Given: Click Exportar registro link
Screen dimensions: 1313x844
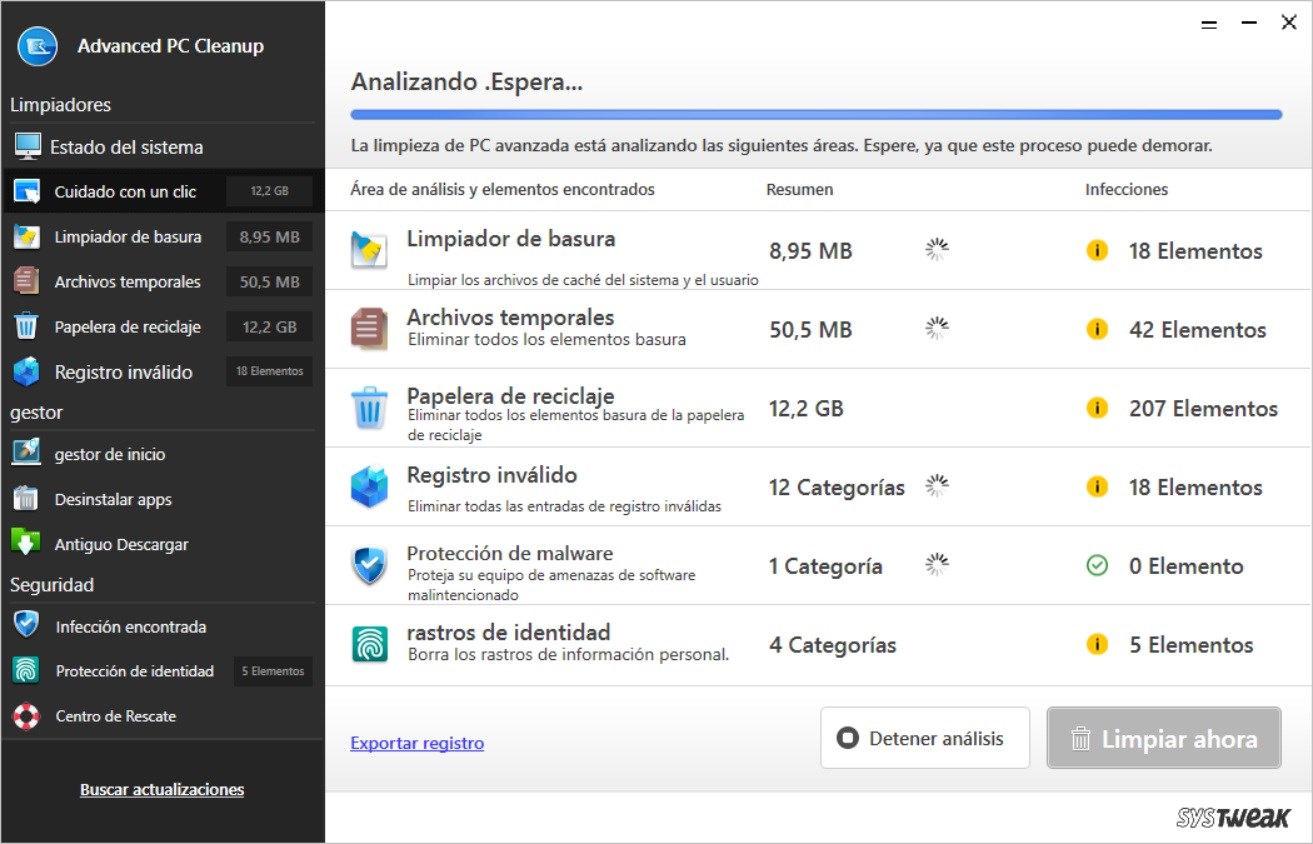Looking at the screenshot, I should coord(417,743).
